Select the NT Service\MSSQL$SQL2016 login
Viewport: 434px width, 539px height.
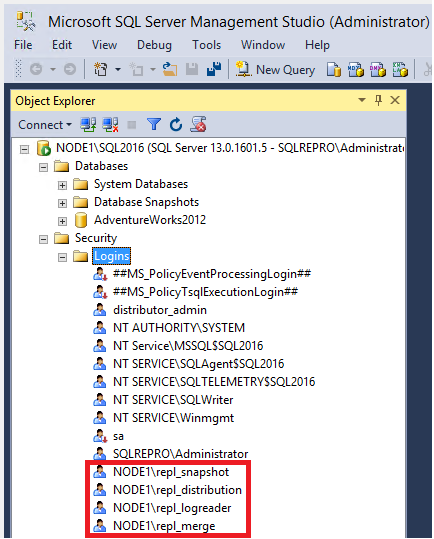[188, 346]
